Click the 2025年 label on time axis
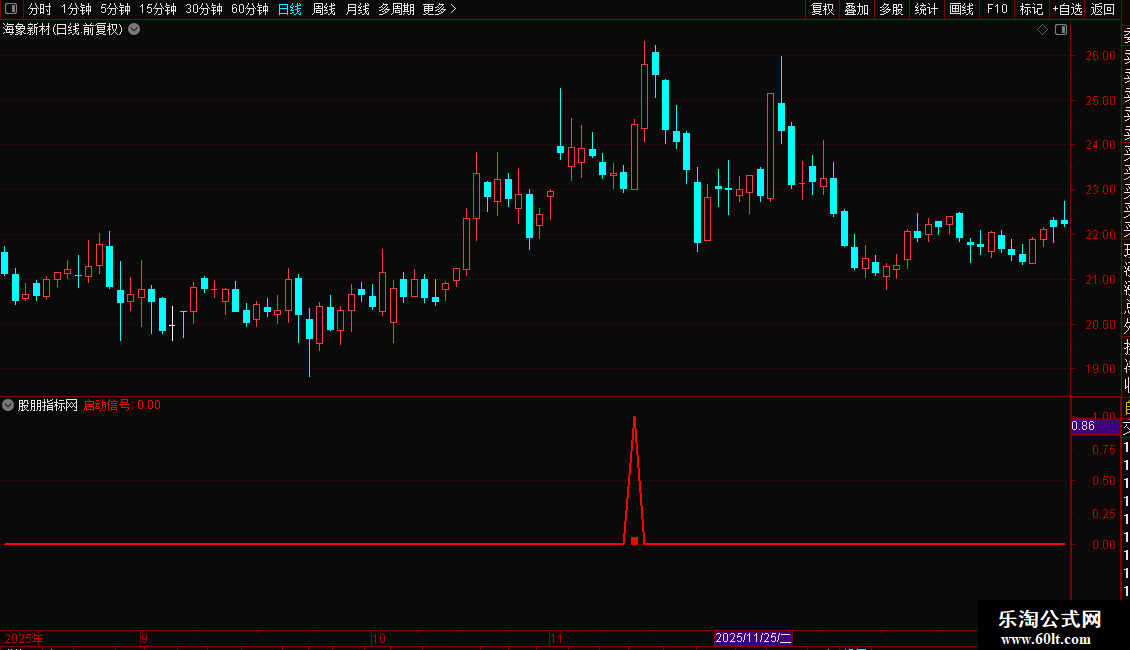The height and width of the screenshot is (650, 1130). point(24,638)
